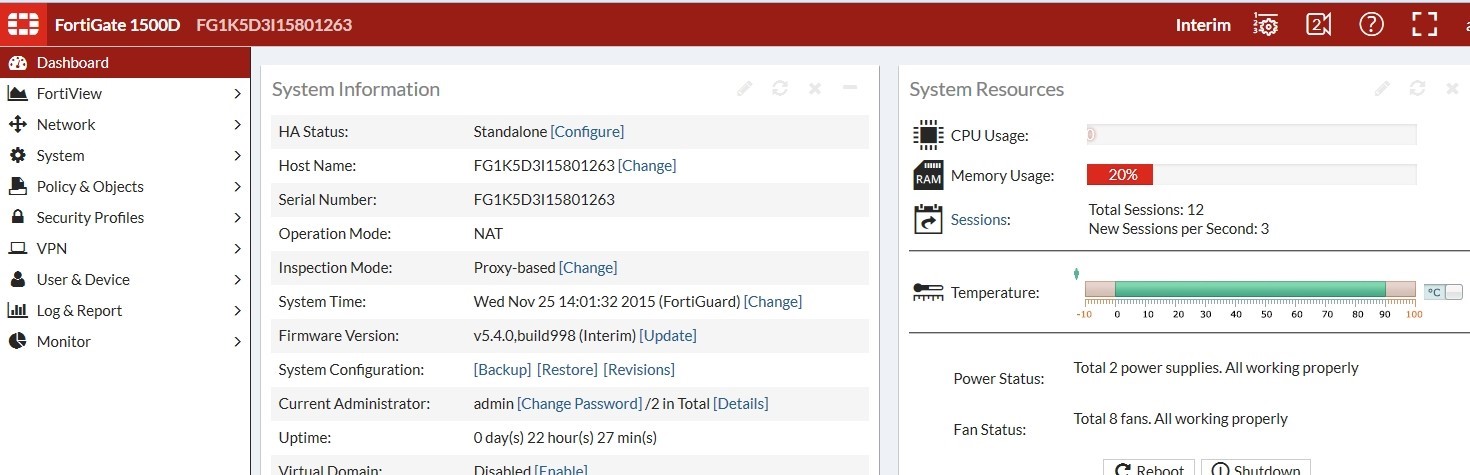
Task: Click the HA Status Configure link
Action: point(587,132)
